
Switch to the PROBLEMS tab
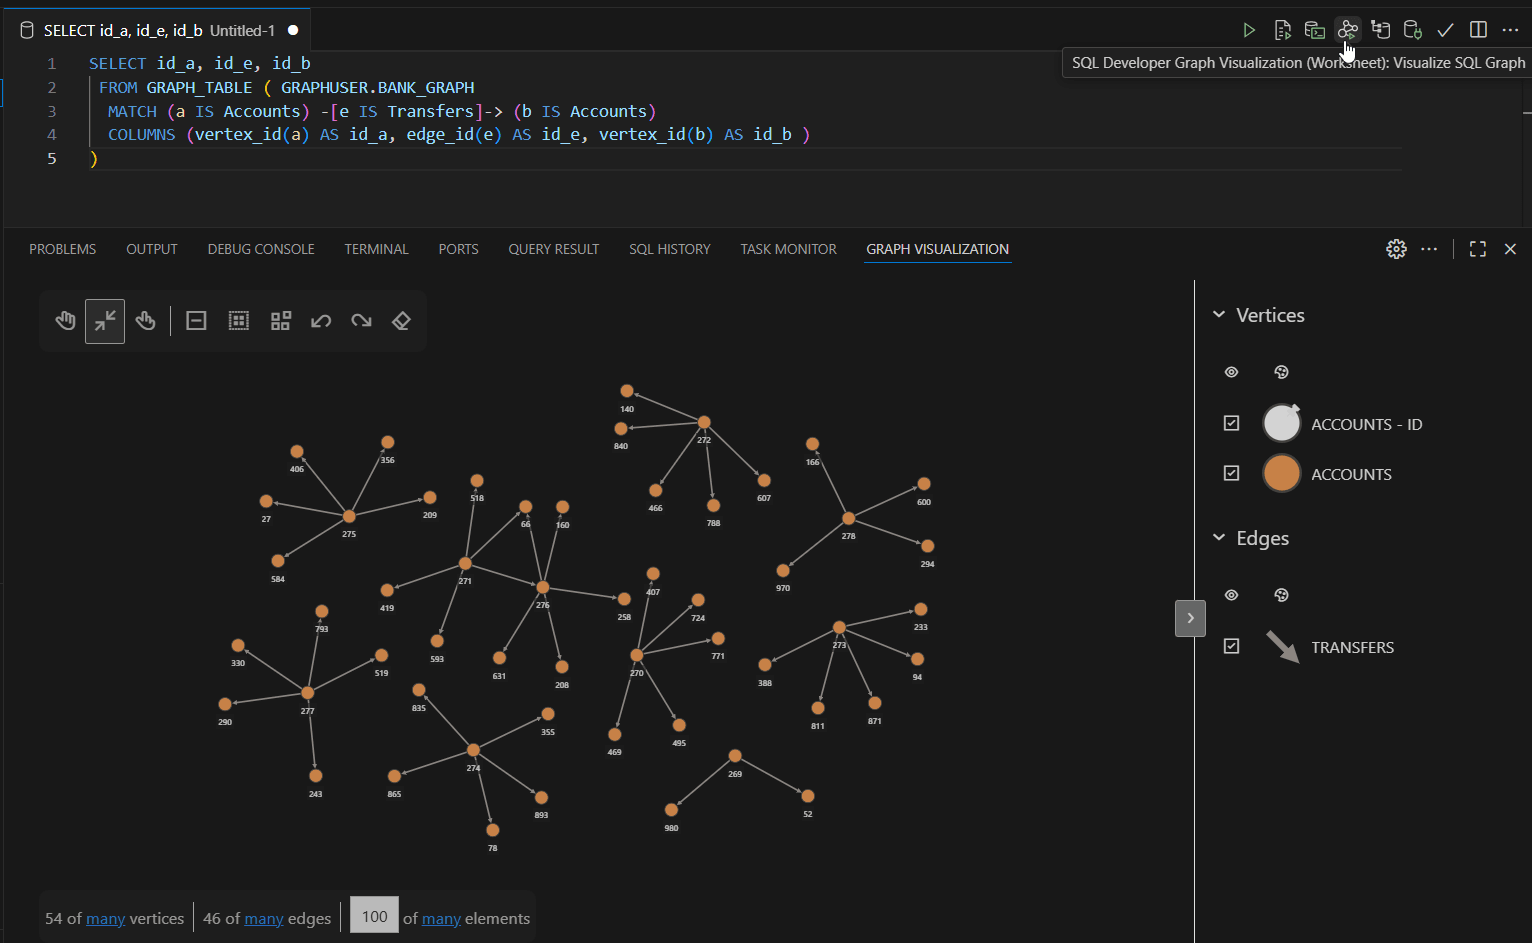coord(63,249)
